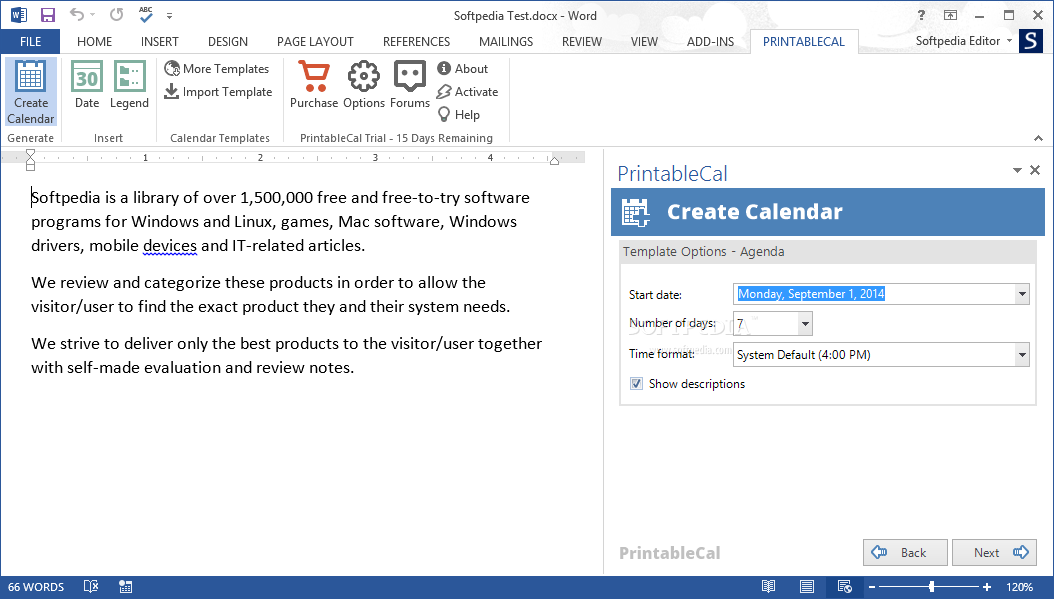Open Ribbon Display Options
Screen dimensions: 1054x599
coord(950,15)
